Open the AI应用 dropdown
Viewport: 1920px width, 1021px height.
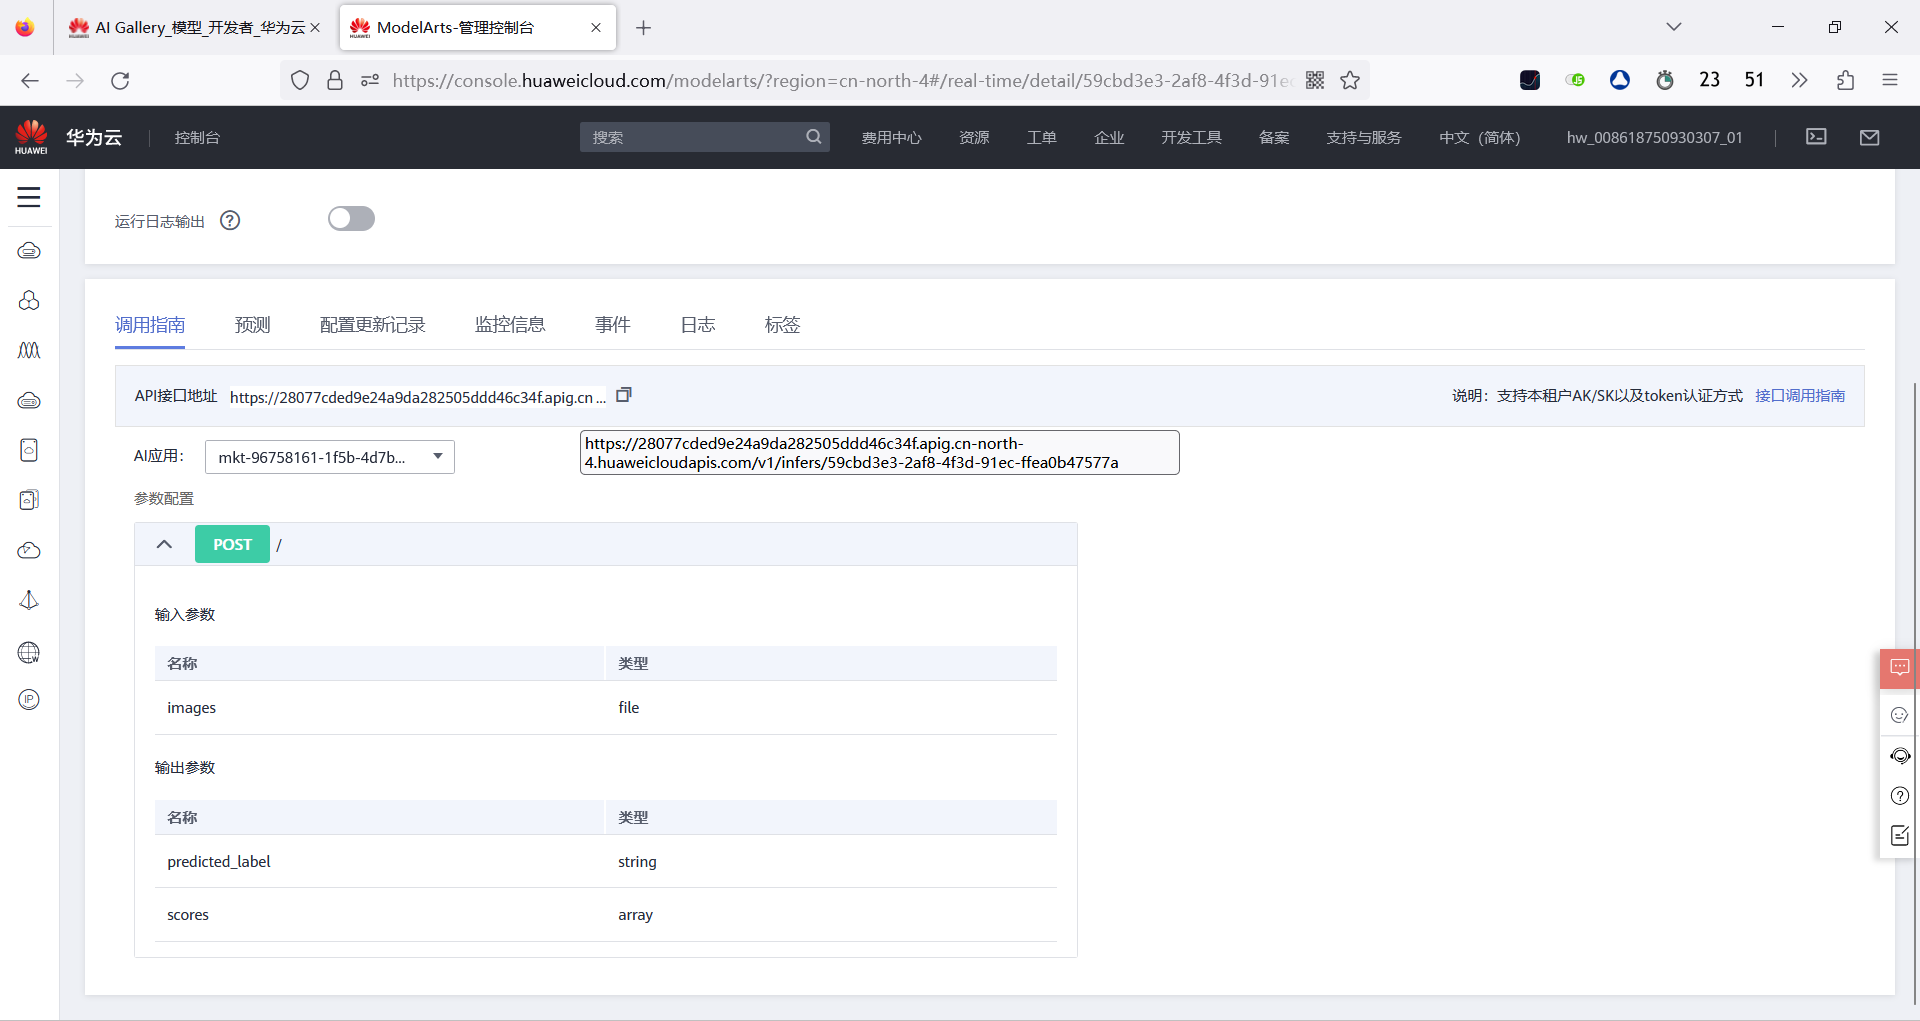click(330, 457)
